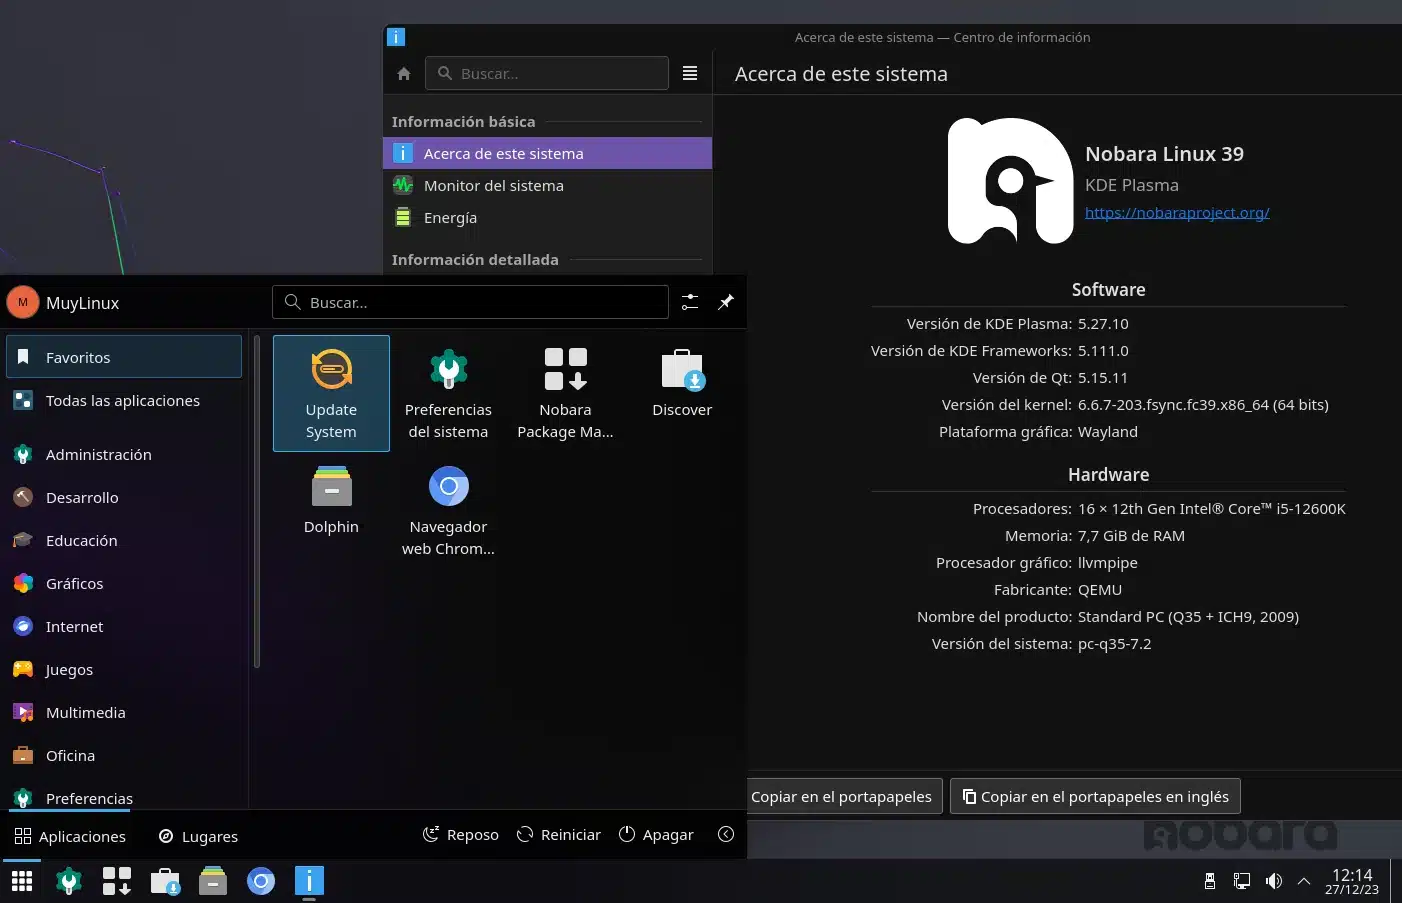Click the KDE Plasma version 5.27.10
Screen dimensions: 1402x903
point(1103,324)
